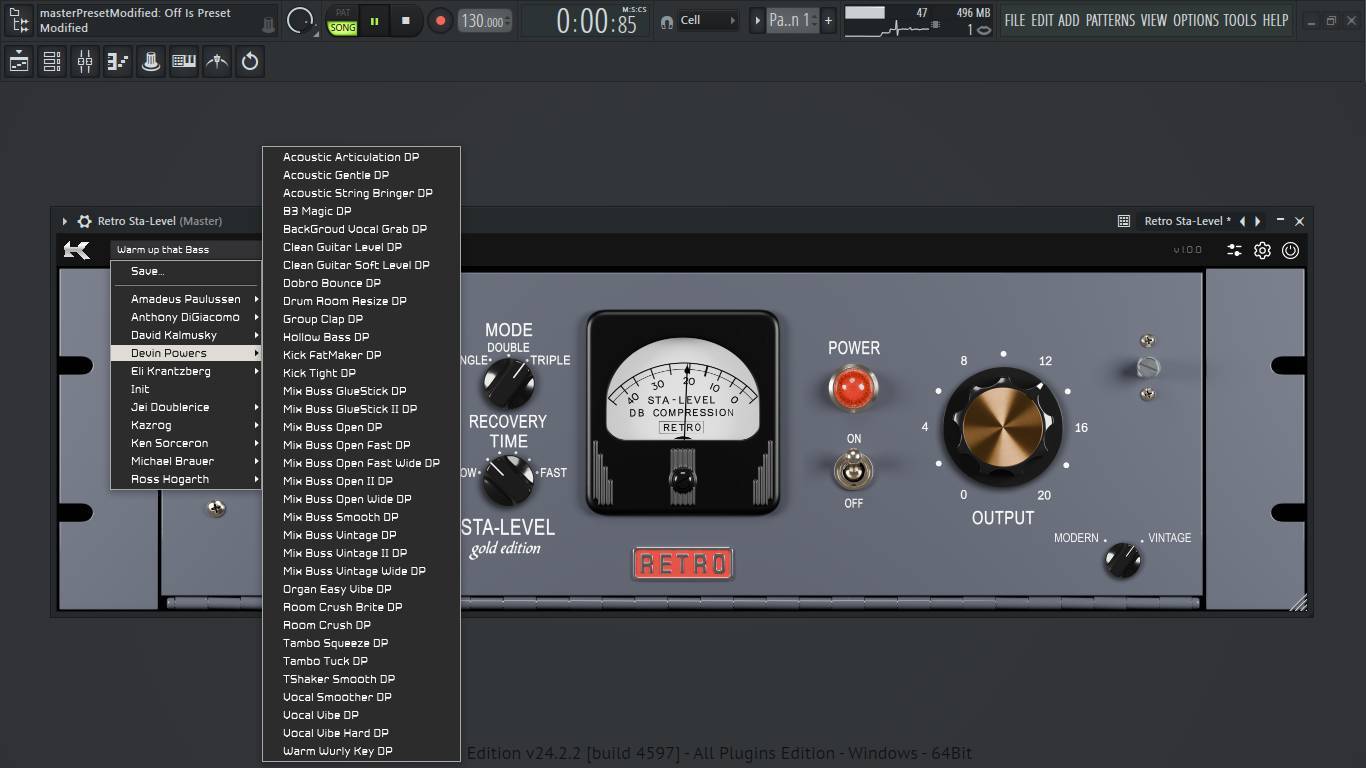Open the PATTERNS menu
1366x768 pixels.
(x=1110, y=20)
